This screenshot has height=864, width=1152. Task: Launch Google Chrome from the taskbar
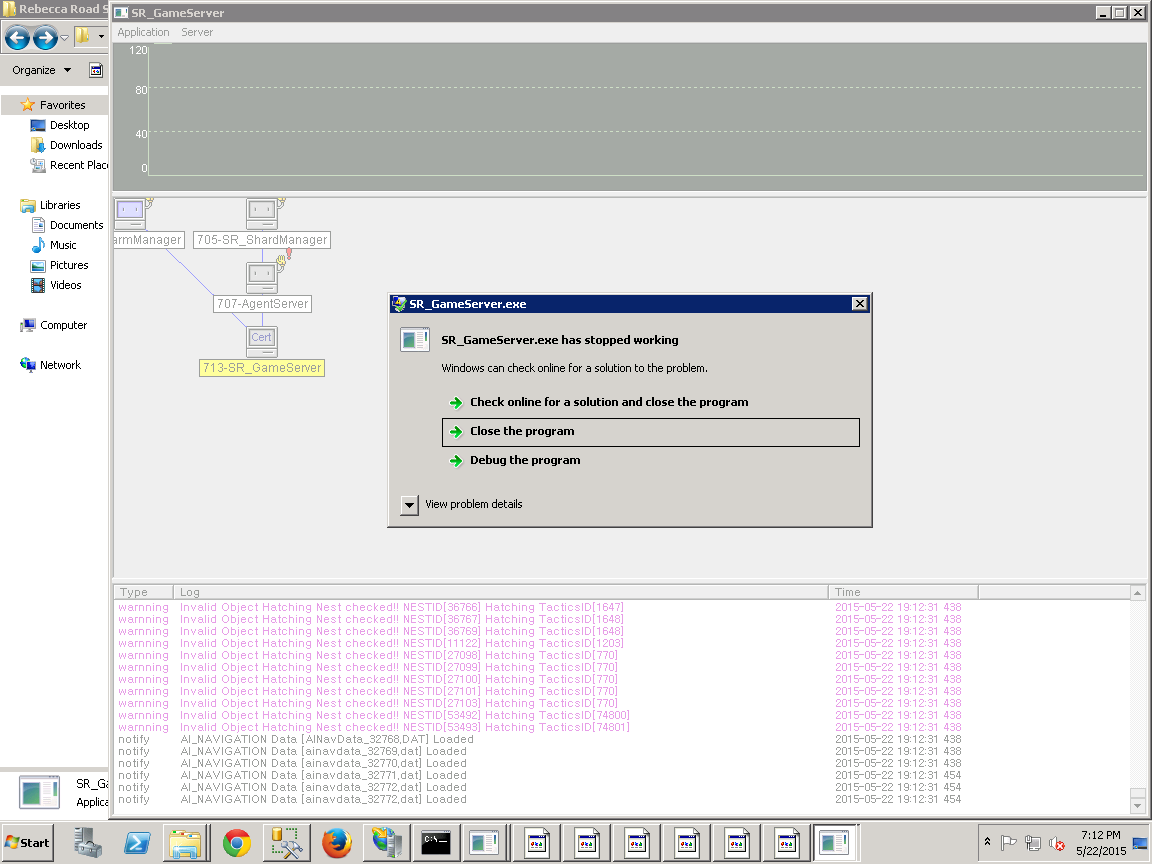(x=237, y=843)
